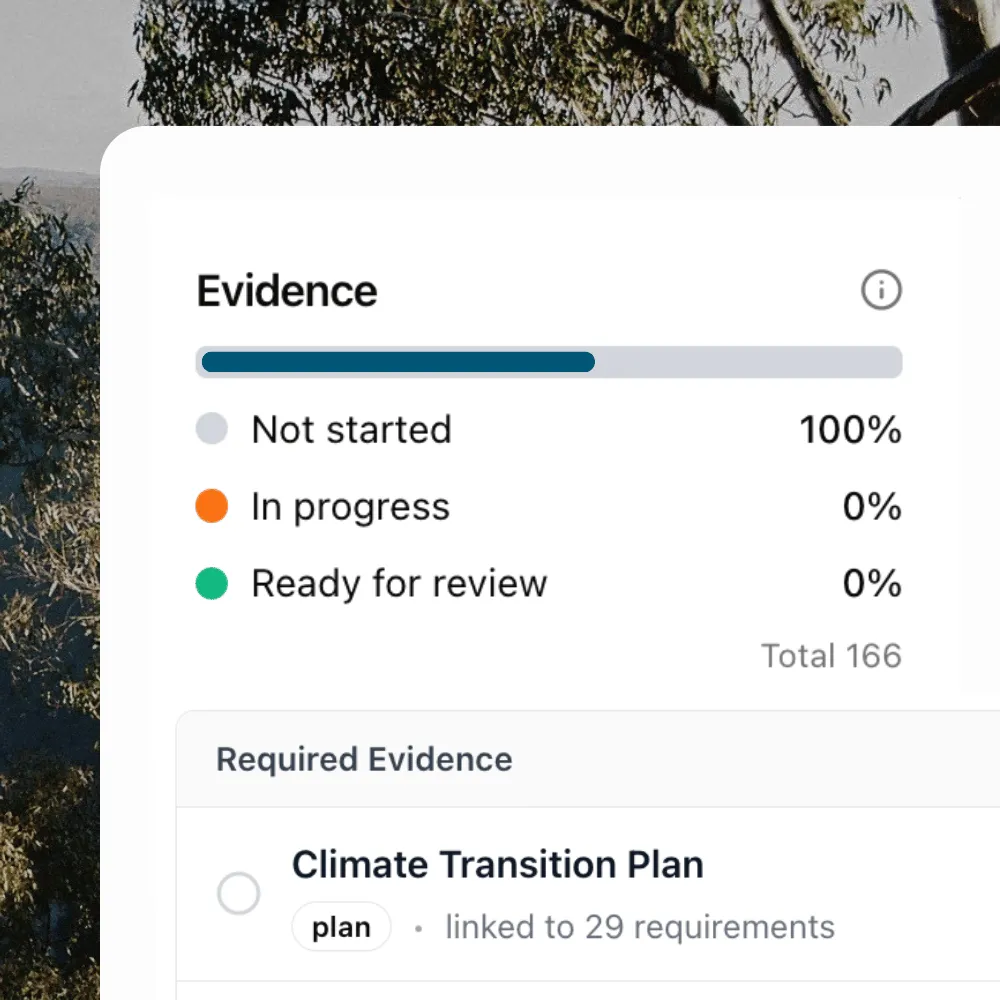Click the orange In progress status dot
The height and width of the screenshot is (1000, 1000).
tap(212, 506)
